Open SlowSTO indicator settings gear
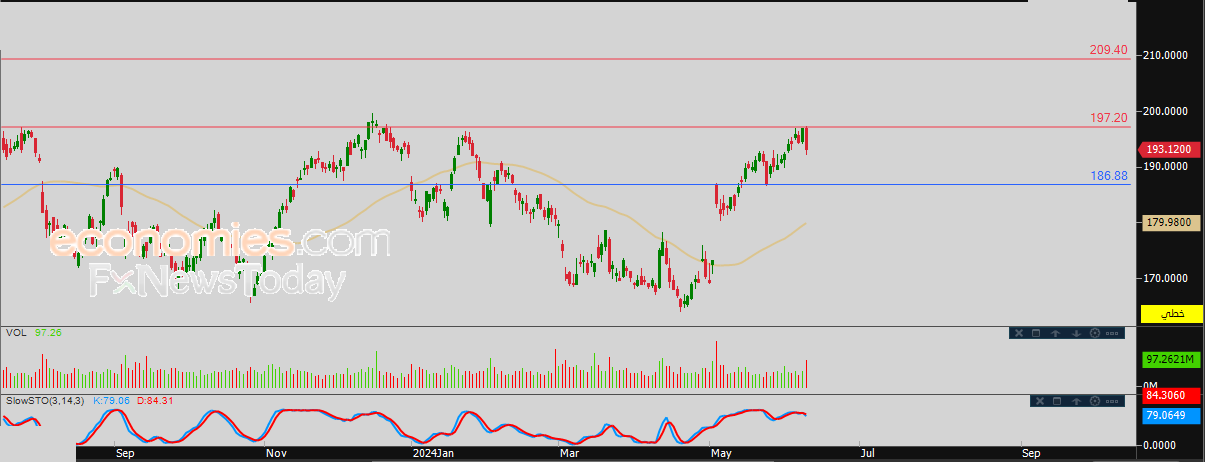Image resolution: width=1205 pixels, height=462 pixels. tap(1095, 401)
